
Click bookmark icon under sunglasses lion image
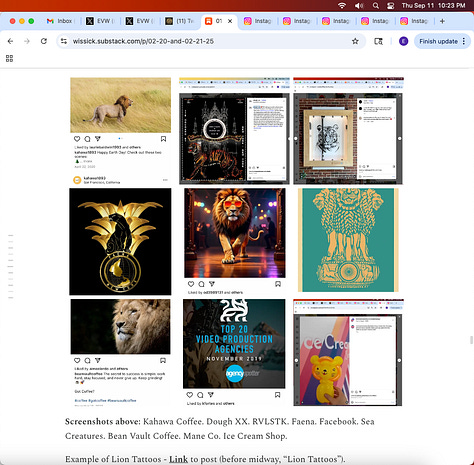tap(278, 284)
